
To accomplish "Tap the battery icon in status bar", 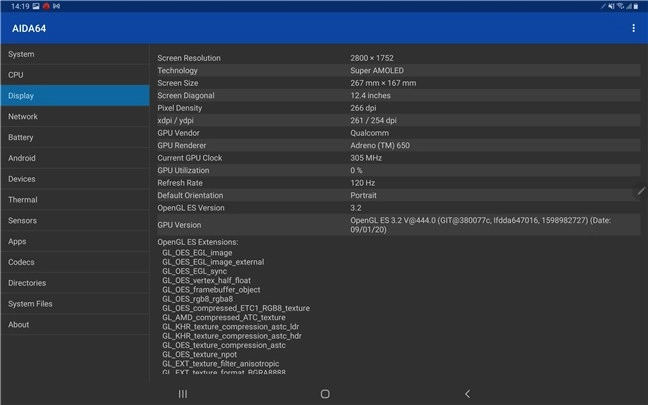I will [636, 6].
